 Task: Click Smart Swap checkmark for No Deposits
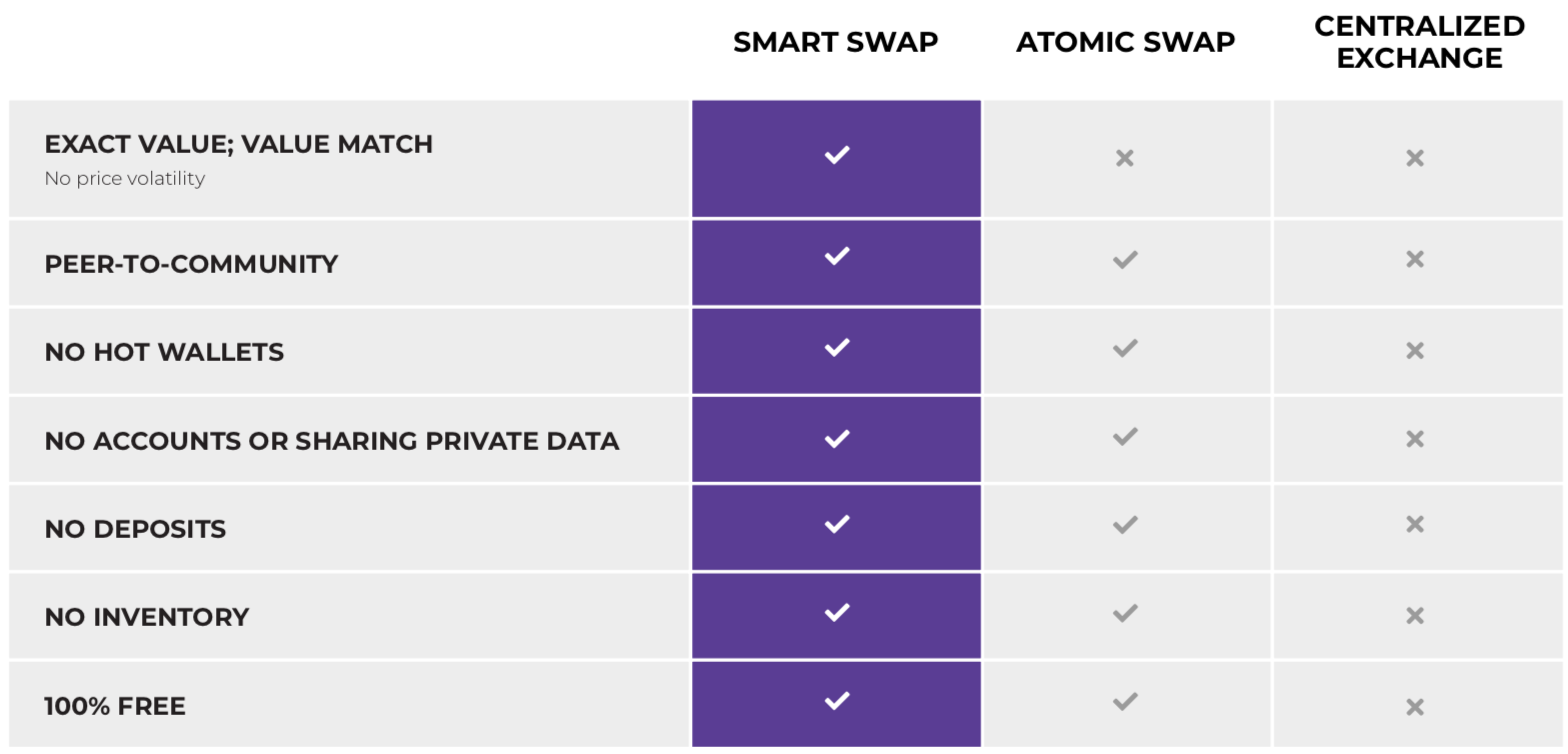[x=836, y=524]
